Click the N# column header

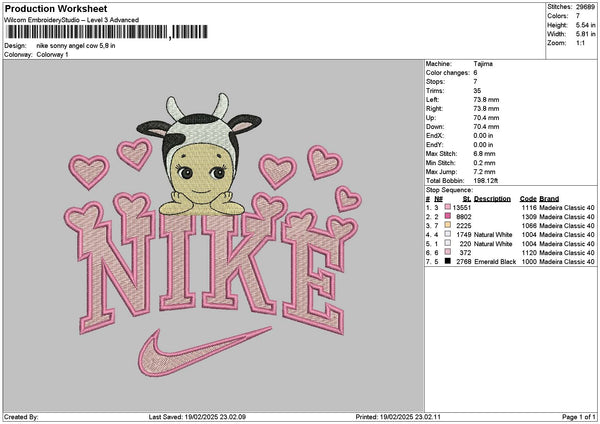tap(439, 199)
